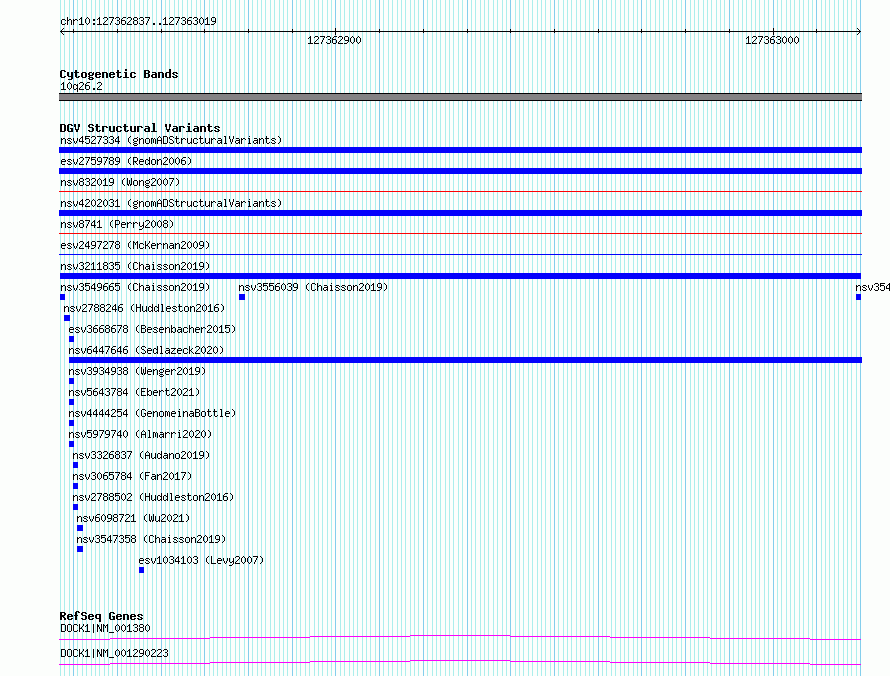
Task: Select nsv3547358 (Chaisson2019) label
Action: click(151, 539)
